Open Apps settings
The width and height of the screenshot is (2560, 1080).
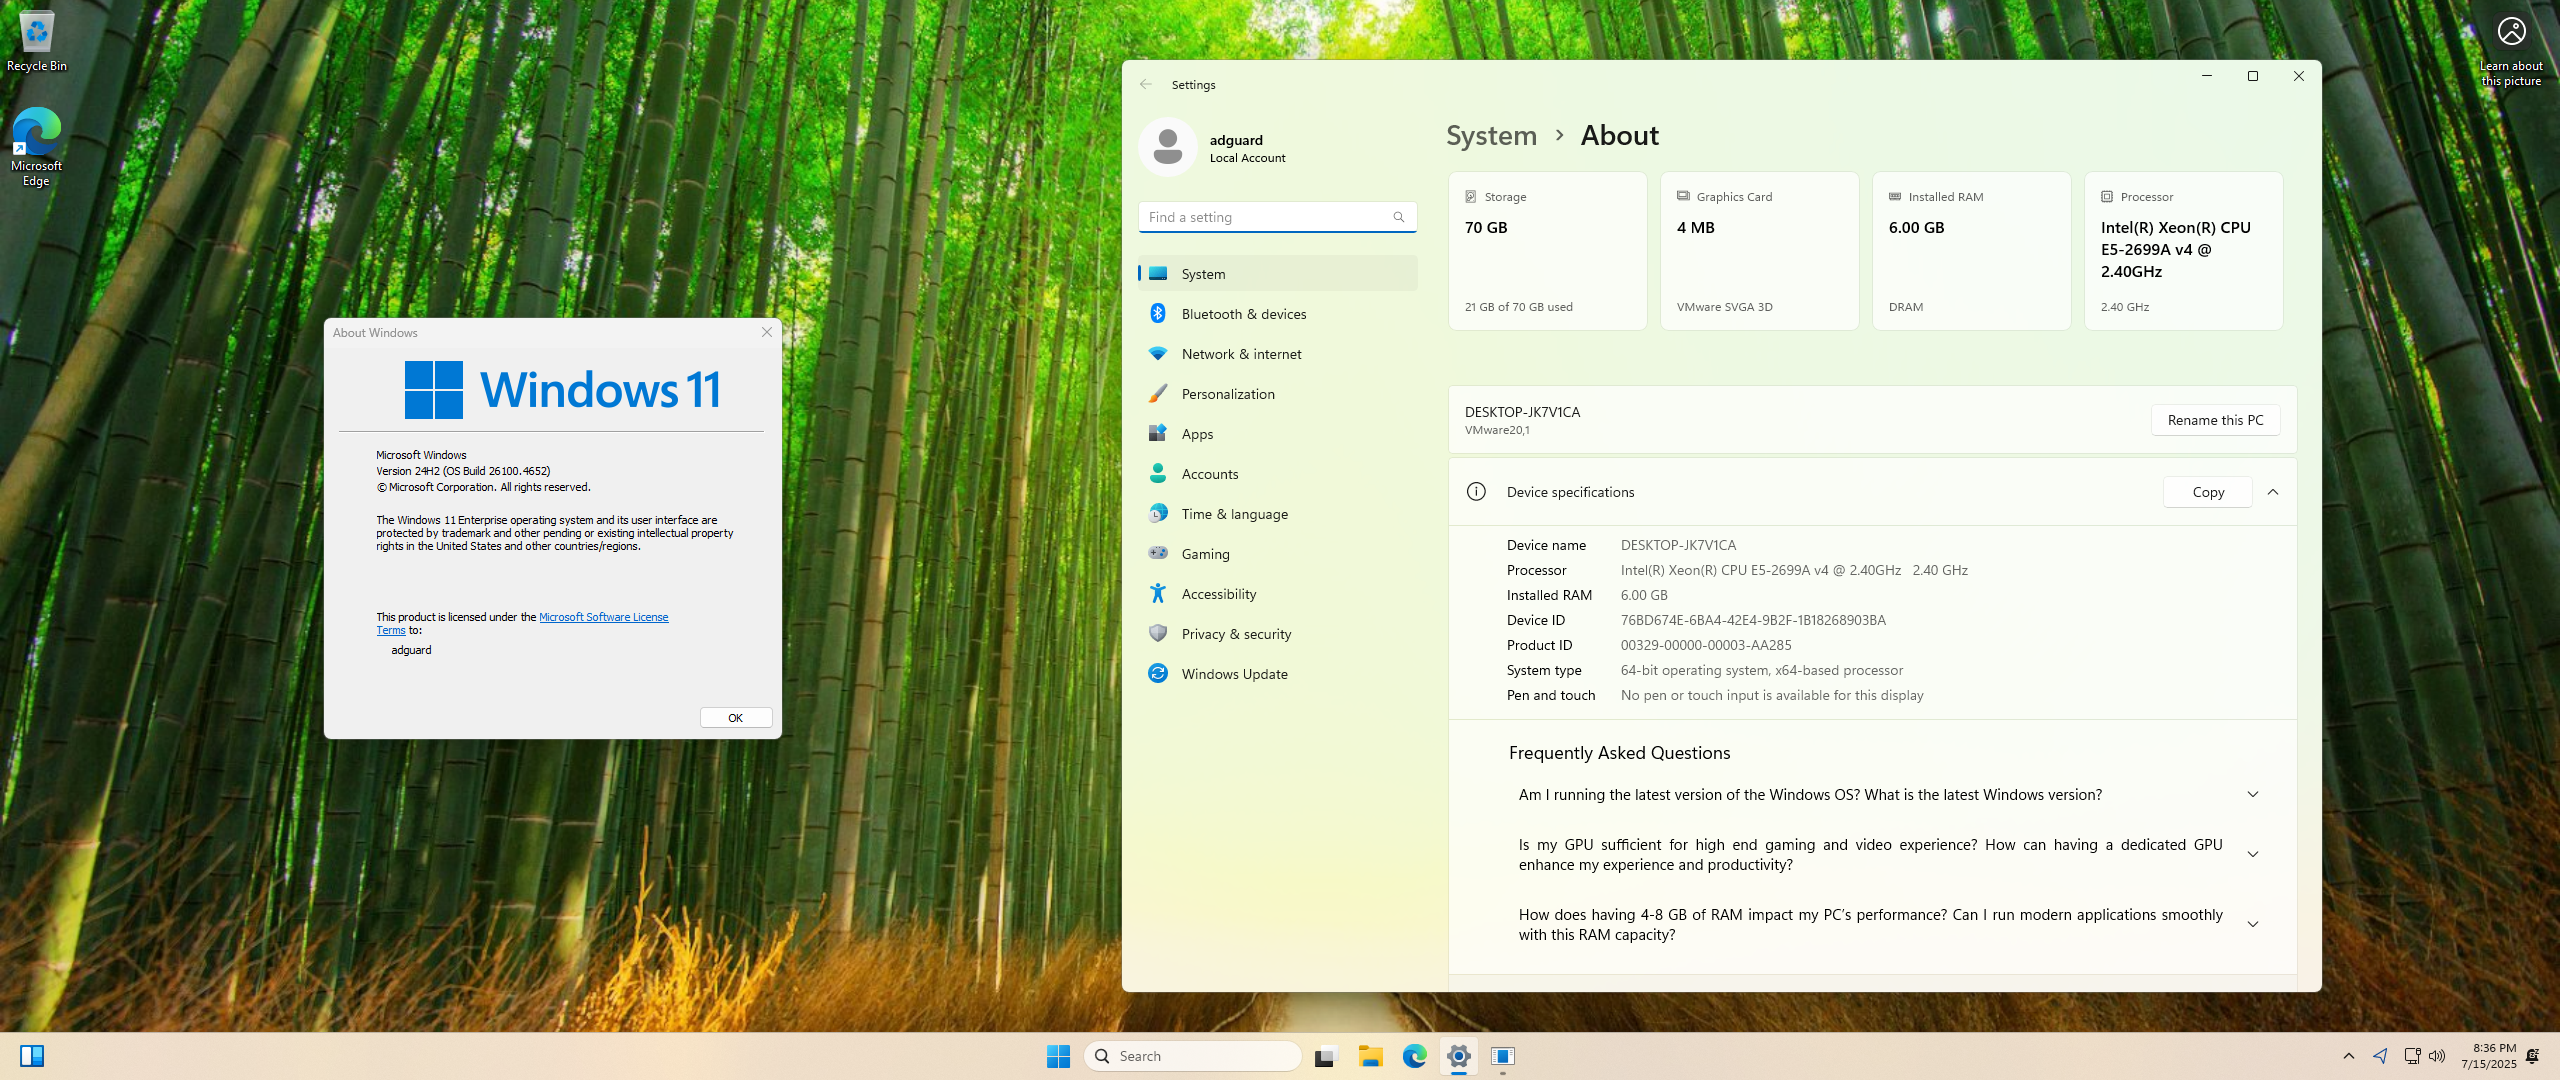[1278, 434]
